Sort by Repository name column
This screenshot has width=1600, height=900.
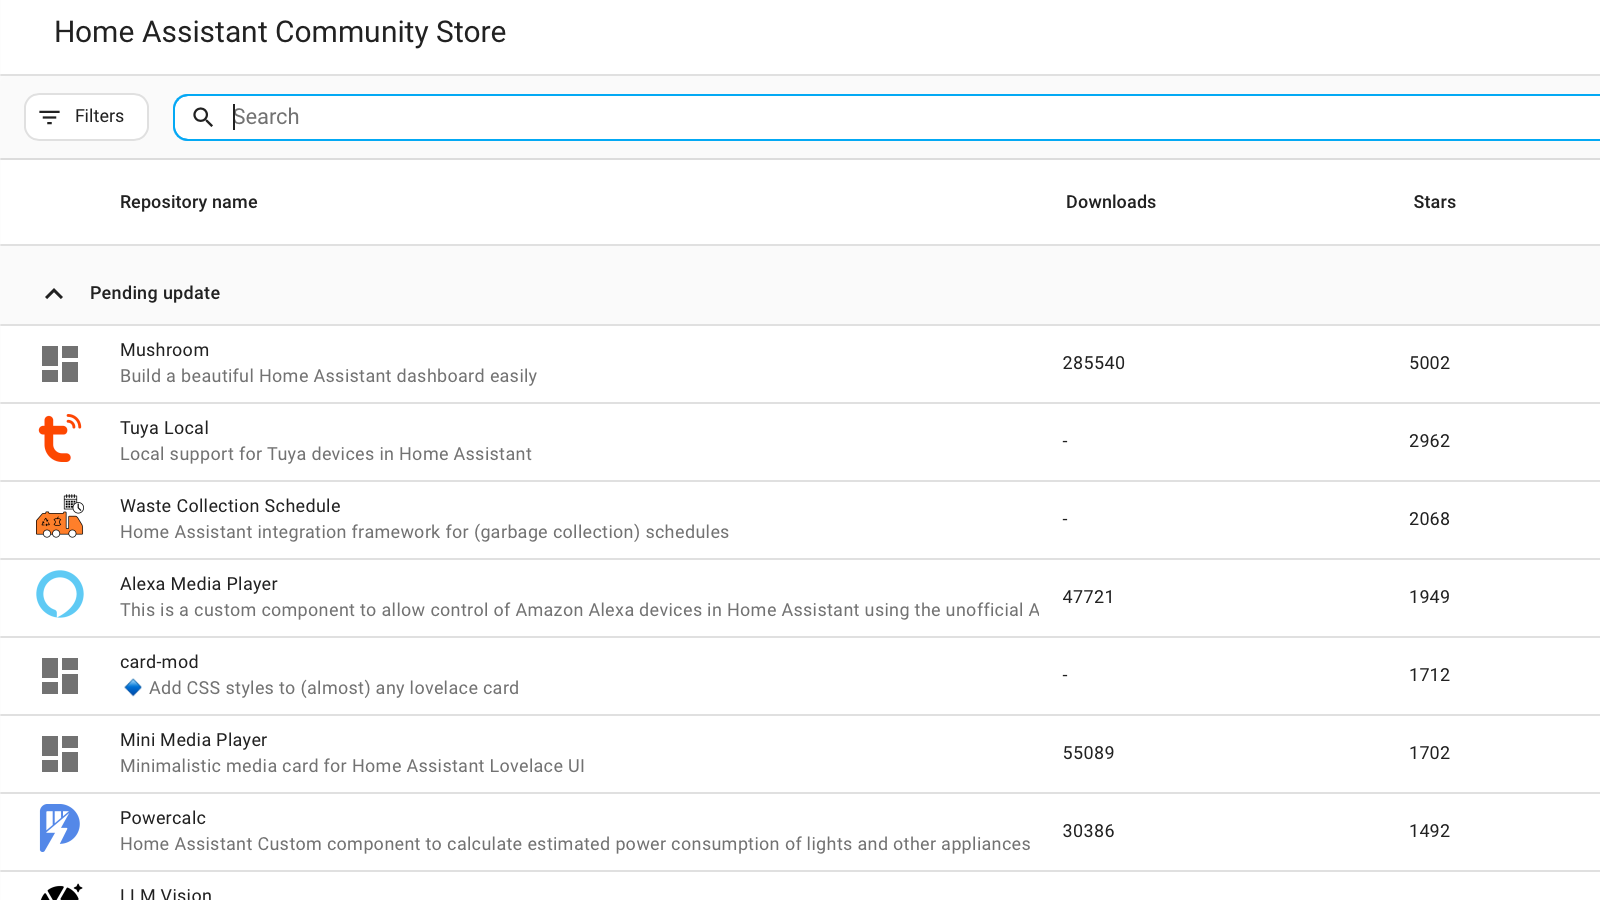[x=189, y=202]
